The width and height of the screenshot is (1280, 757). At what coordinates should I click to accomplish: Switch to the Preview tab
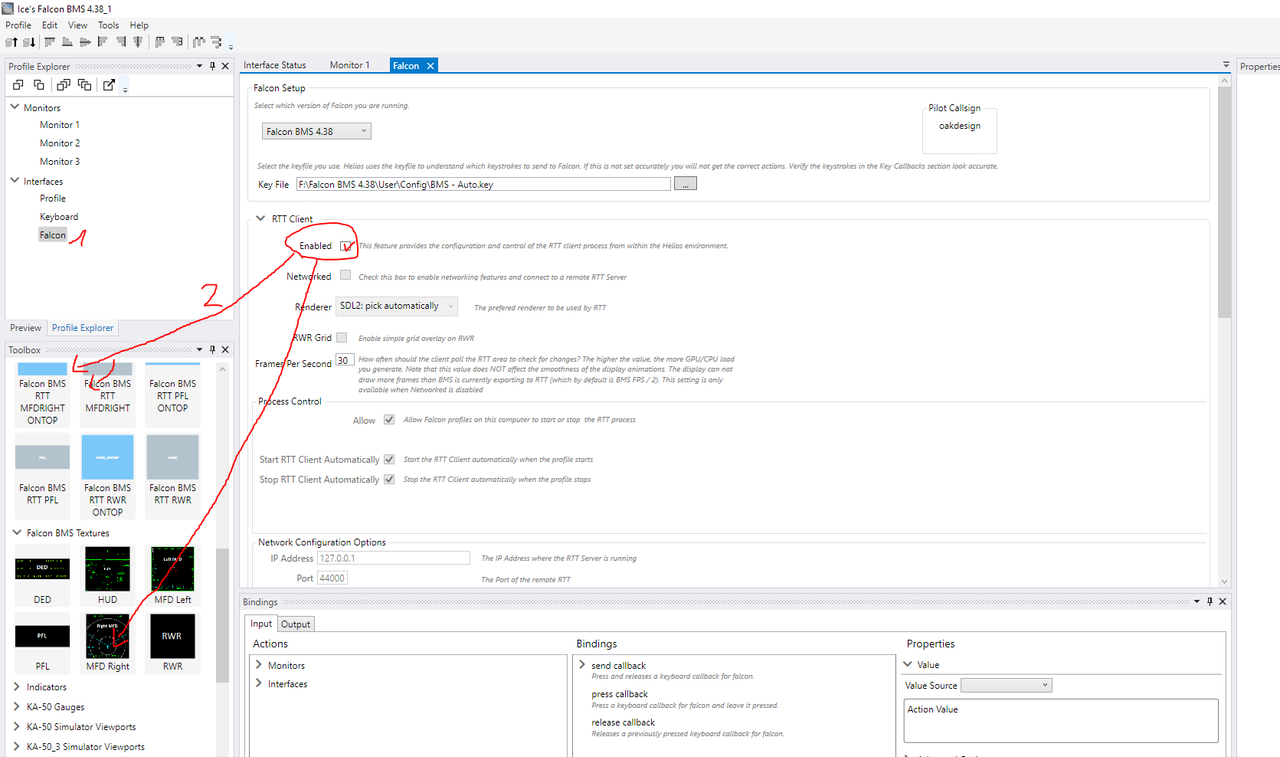[26, 328]
